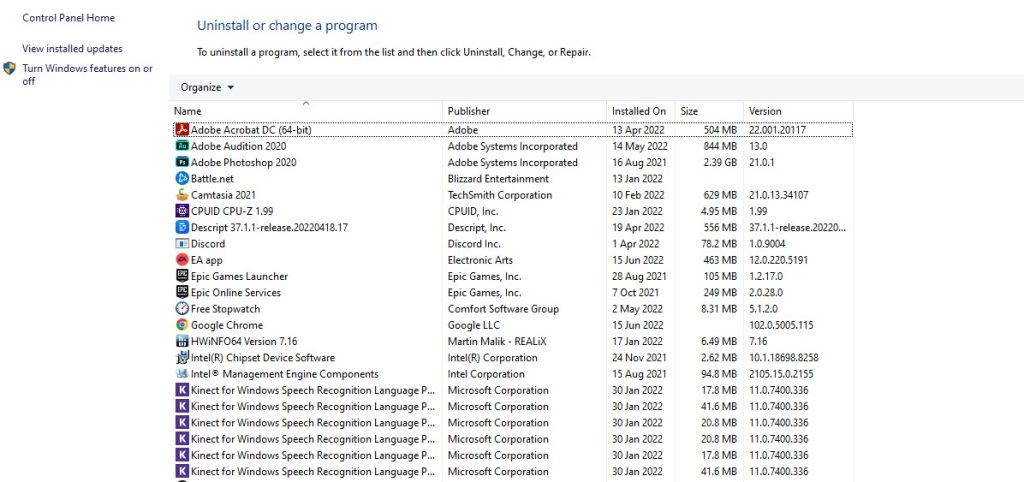Click the TechSmith Corporation publisher cell
The height and width of the screenshot is (482, 1024).
pos(500,195)
